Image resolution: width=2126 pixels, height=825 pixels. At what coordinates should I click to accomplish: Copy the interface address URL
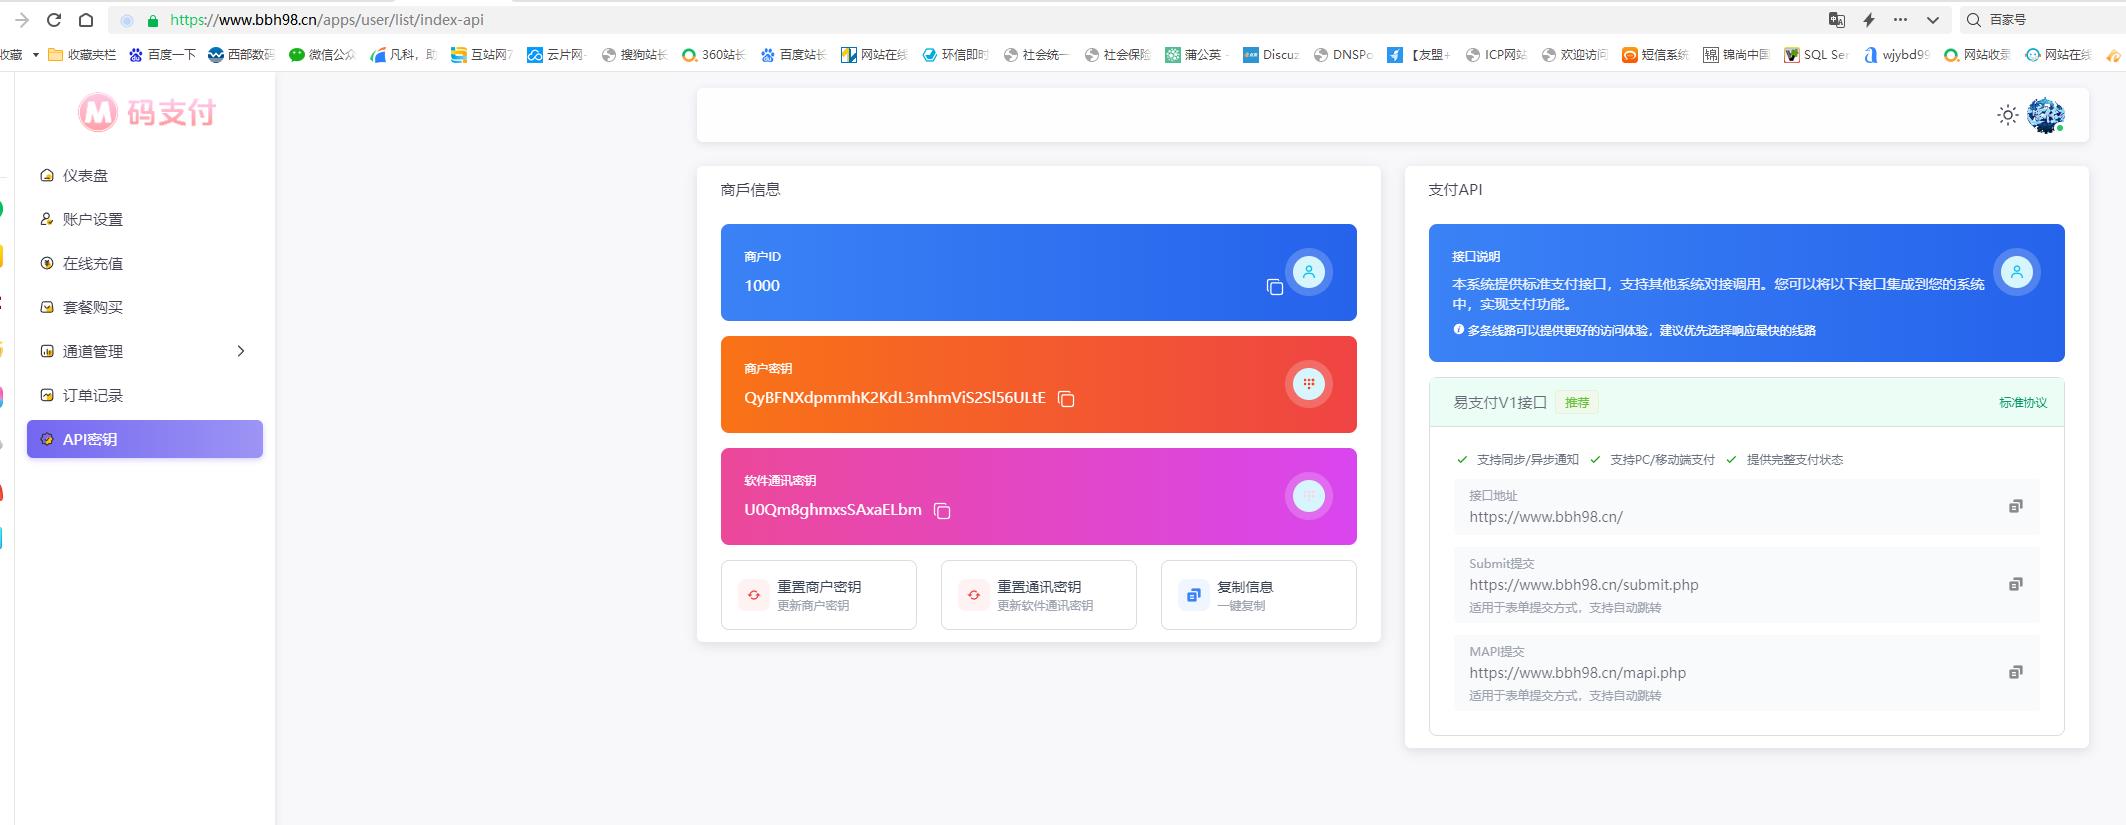[x=2015, y=507]
